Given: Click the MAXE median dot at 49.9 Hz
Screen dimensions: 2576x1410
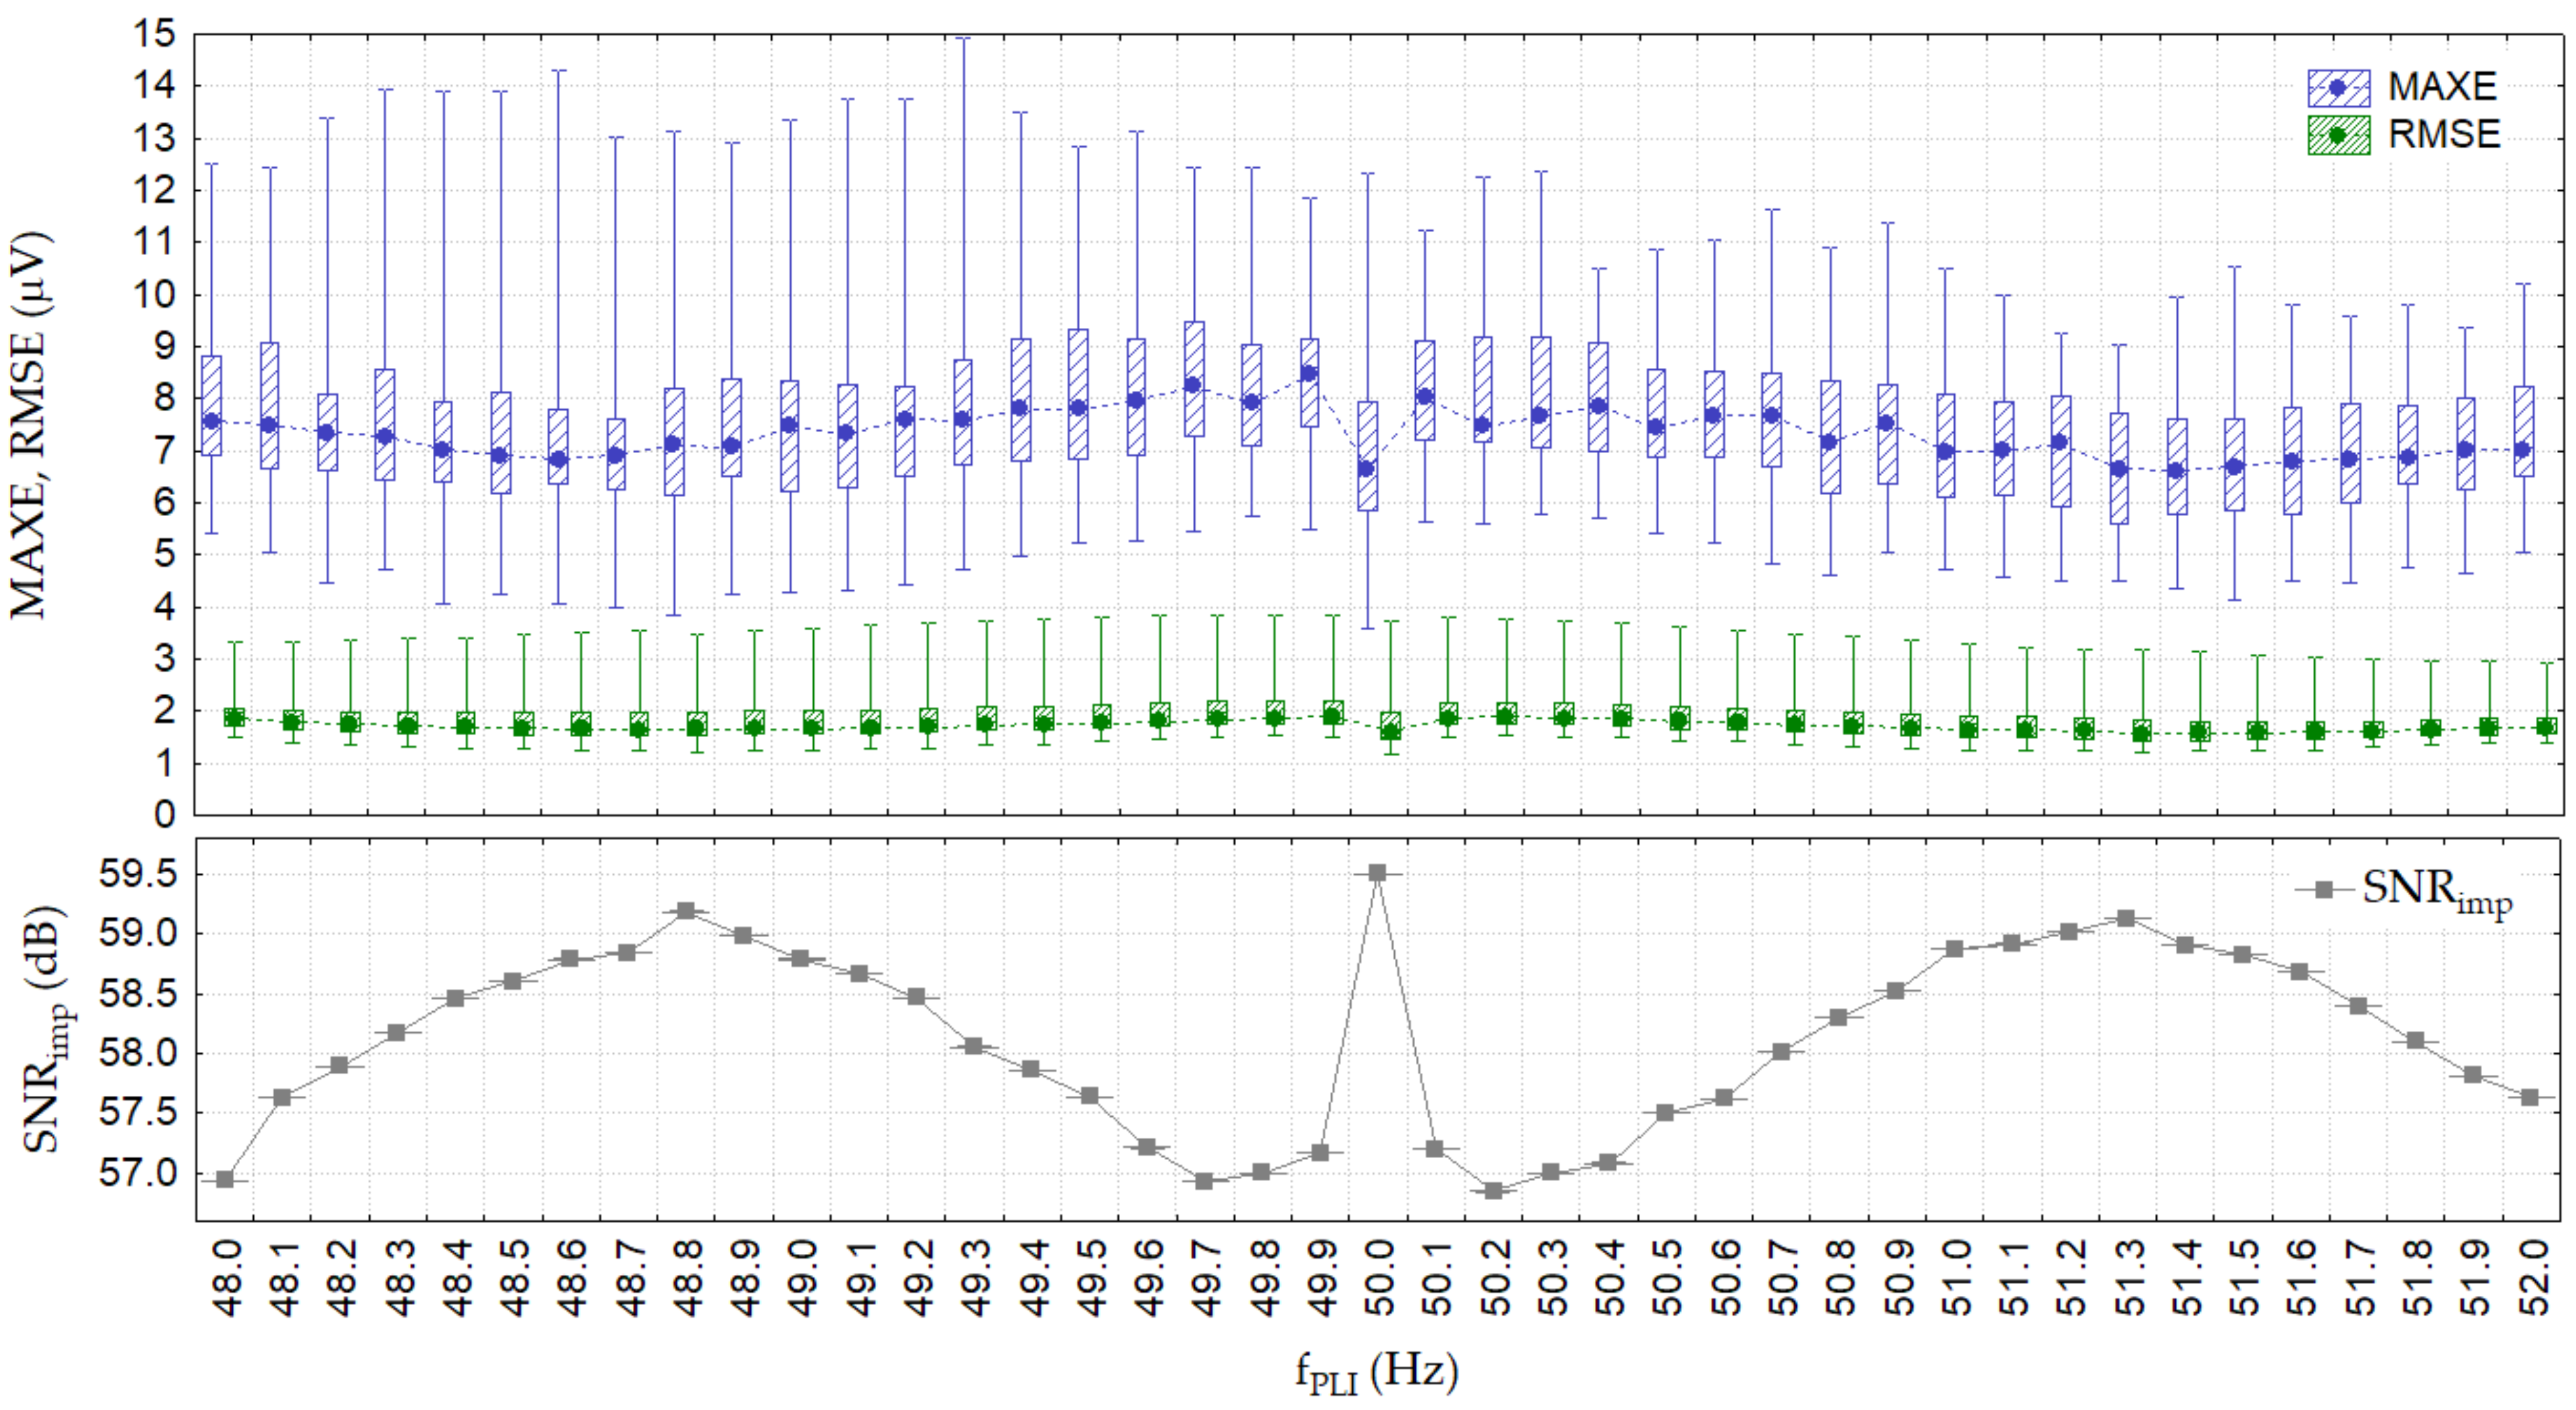Looking at the screenshot, I should point(1309,374).
